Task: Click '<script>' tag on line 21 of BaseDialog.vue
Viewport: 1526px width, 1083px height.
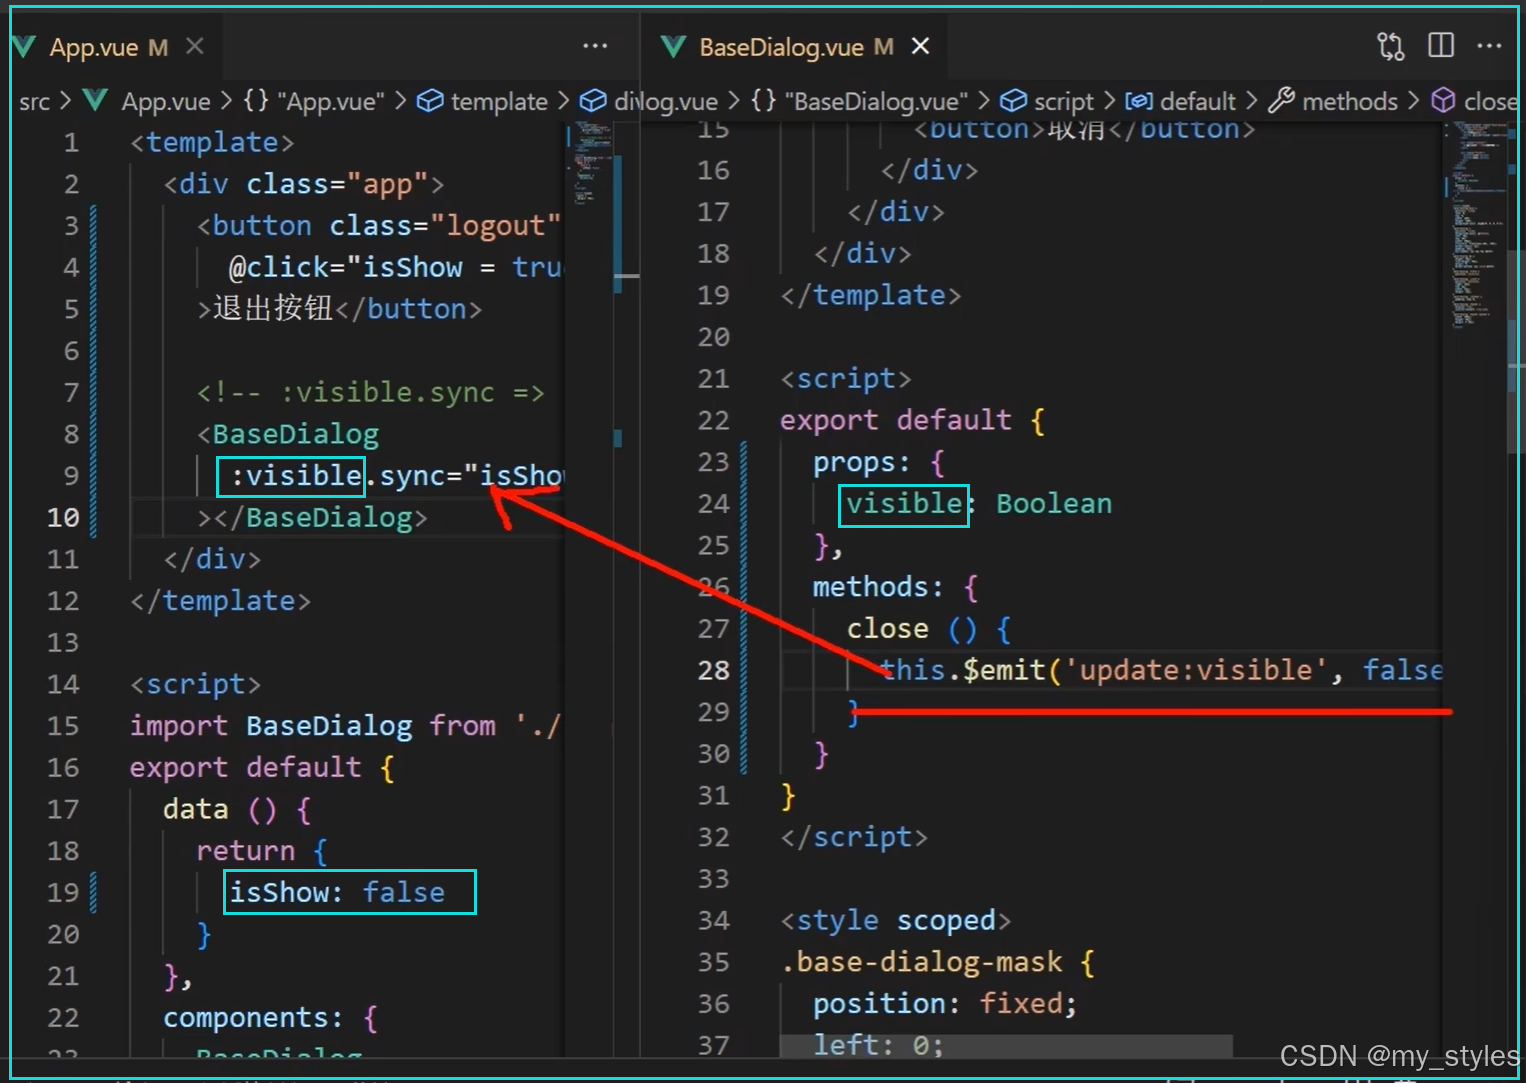Action: 846,378
